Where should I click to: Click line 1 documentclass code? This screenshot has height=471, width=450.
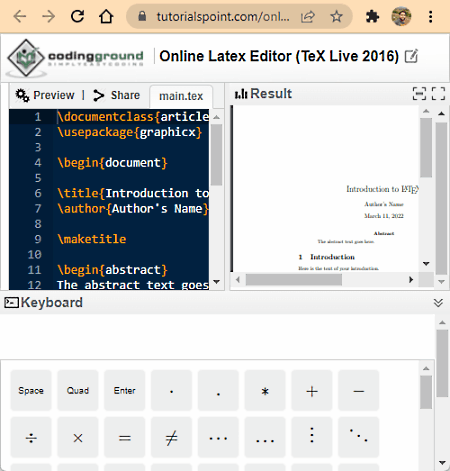click(x=133, y=117)
